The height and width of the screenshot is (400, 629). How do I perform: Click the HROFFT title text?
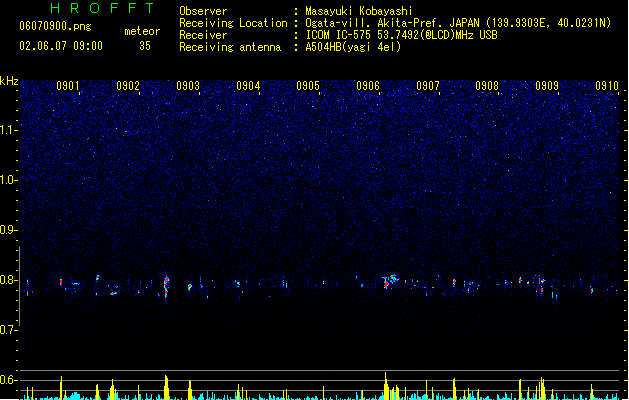pyautogui.click(x=102, y=8)
